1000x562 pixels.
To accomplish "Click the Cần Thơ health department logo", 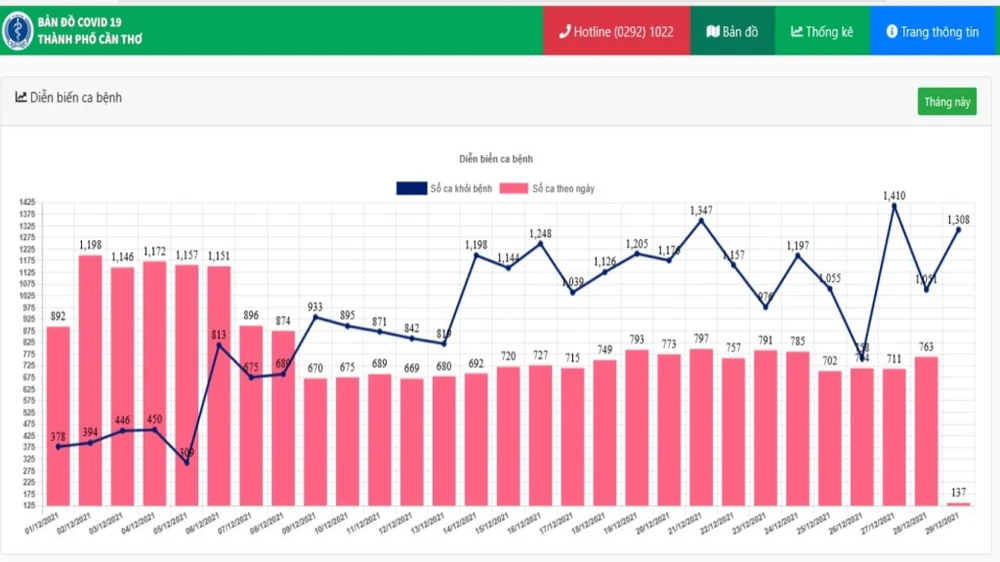I will 17,30.
